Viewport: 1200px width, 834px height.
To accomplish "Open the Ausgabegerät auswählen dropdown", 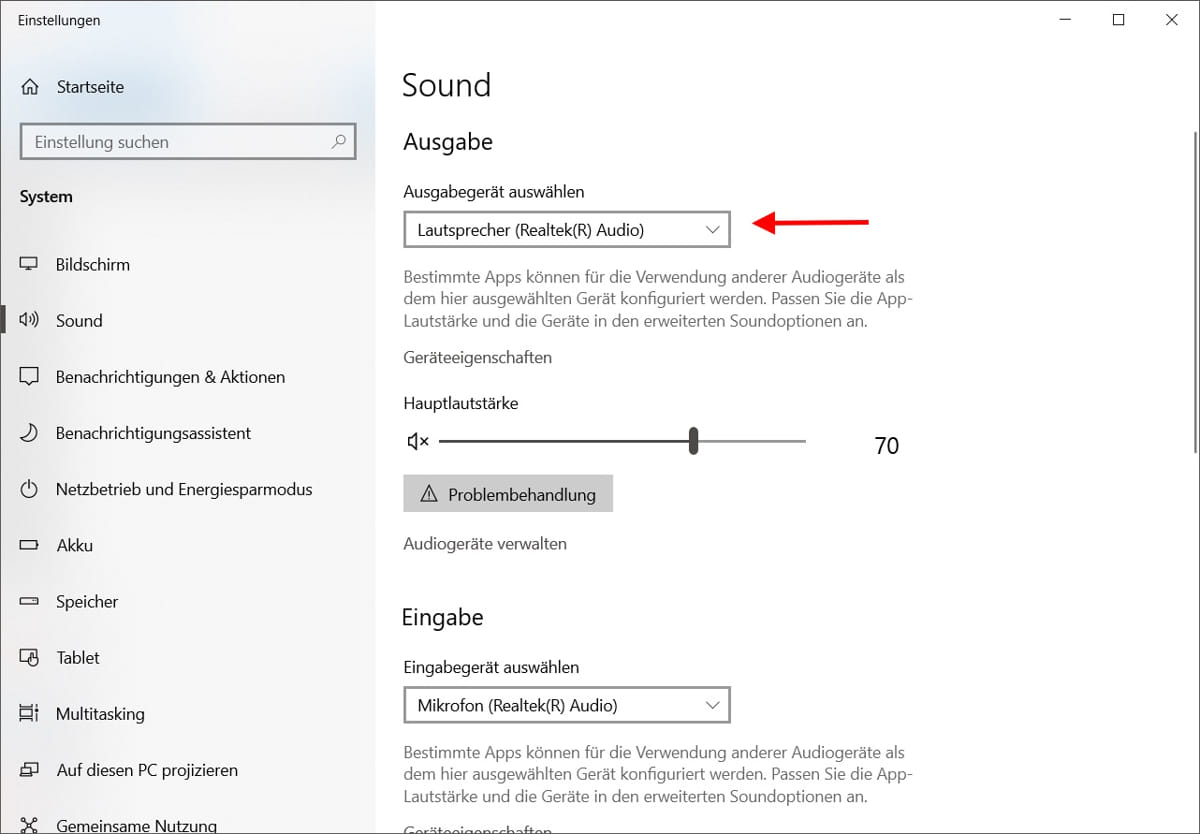I will tap(566, 229).
